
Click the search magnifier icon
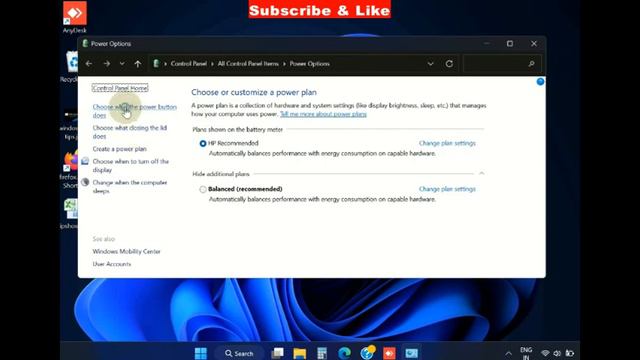pyautogui.click(x=531, y=64)
